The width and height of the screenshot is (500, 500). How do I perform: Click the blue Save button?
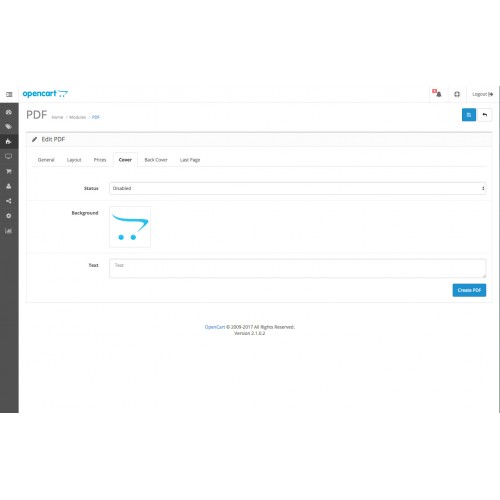(469, 115)
